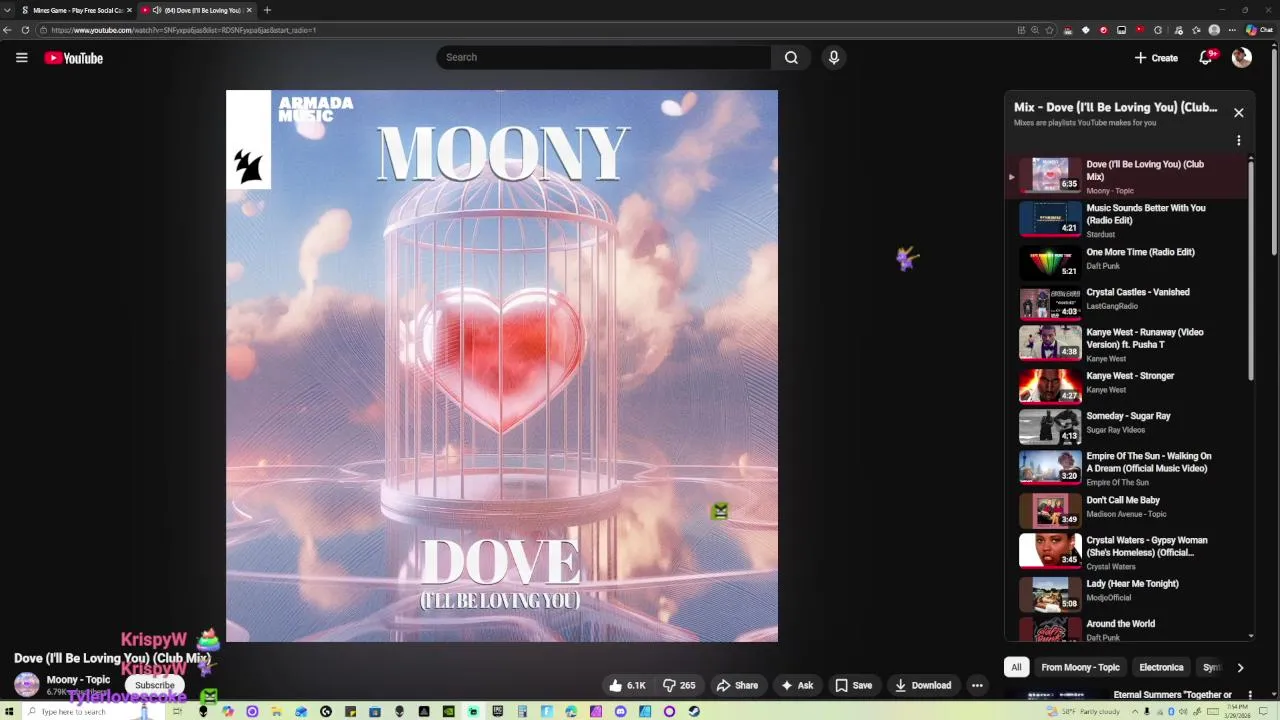Select the From Moony - Topic chip
This screenshot has height=720, width=1280.
[1080, 667]
